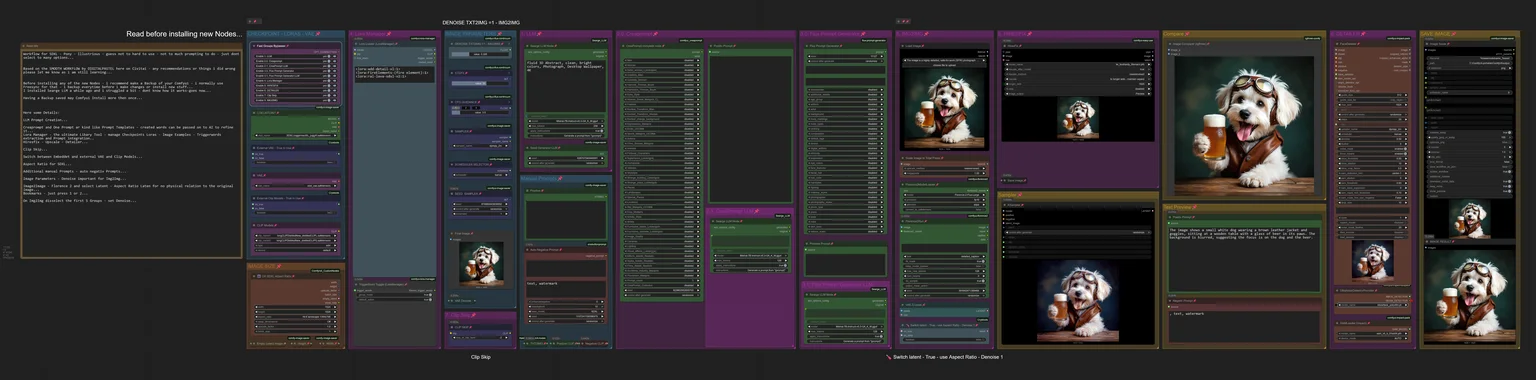Click the 'Fluid 3D Abstract' prompt text box
The image size is (1536, 380).
(565, 86)
